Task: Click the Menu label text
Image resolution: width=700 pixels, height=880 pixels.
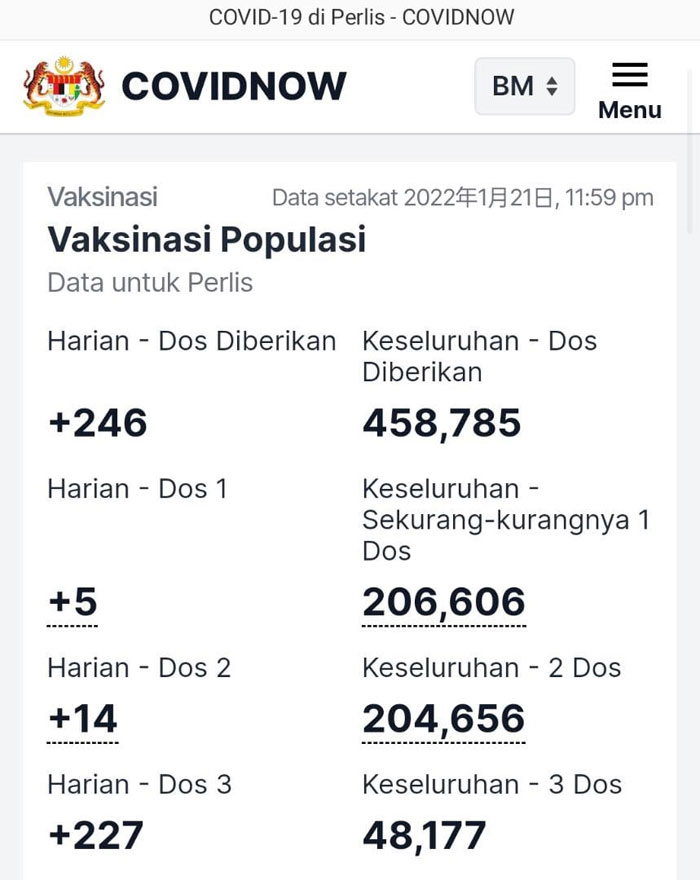Action: (629, 110)
